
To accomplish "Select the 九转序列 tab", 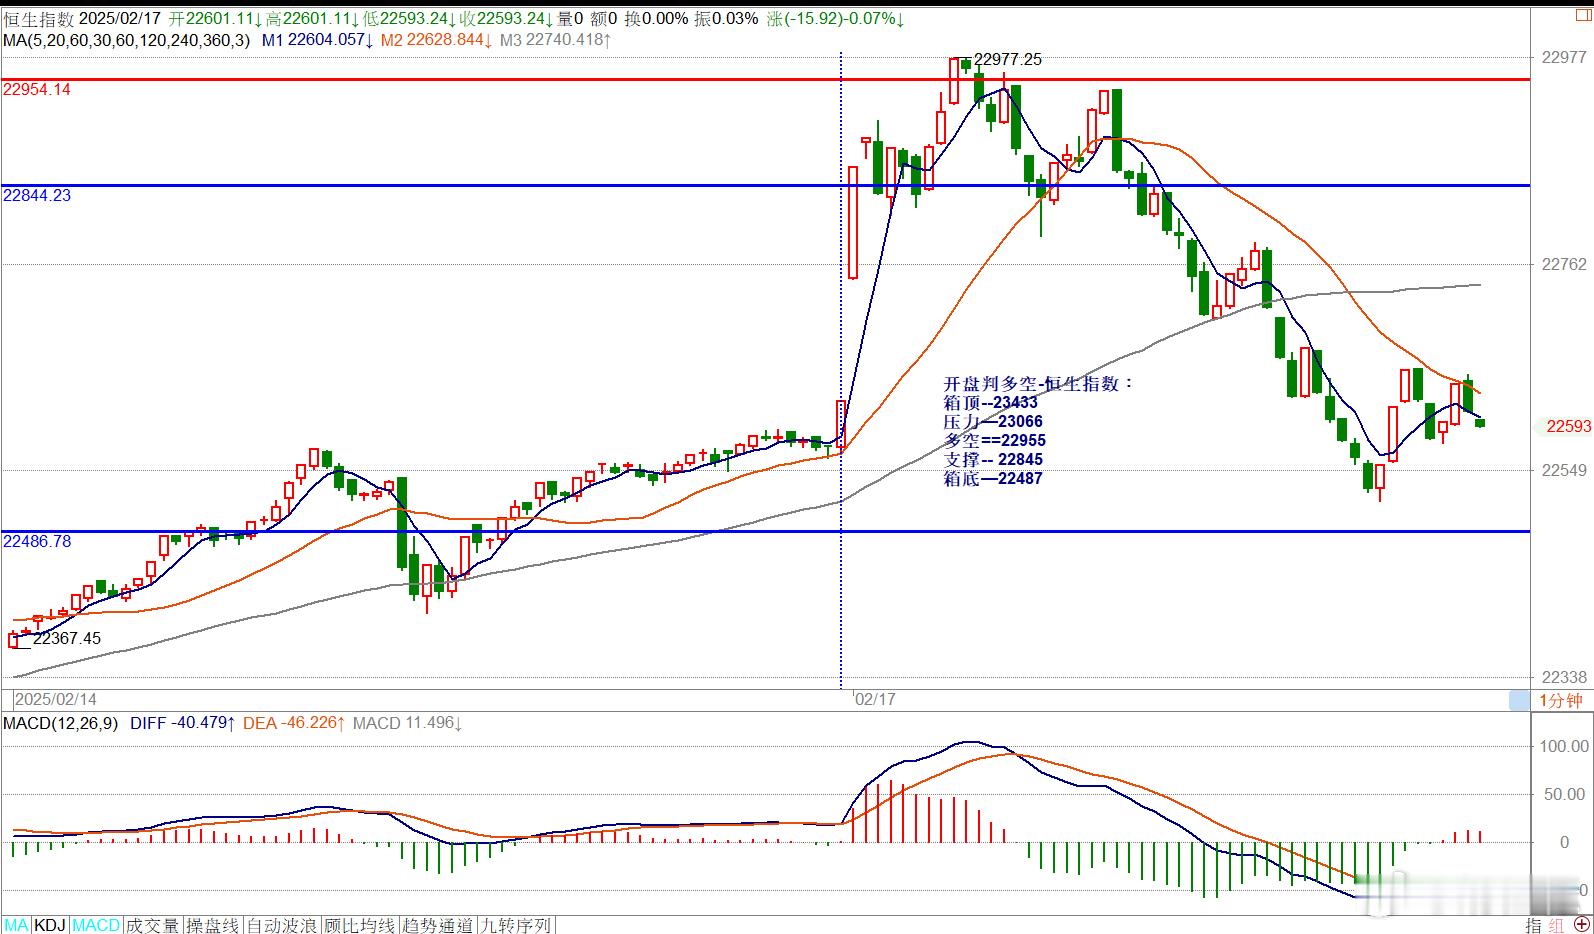I will pyautogui.click(x=515, y=925).
